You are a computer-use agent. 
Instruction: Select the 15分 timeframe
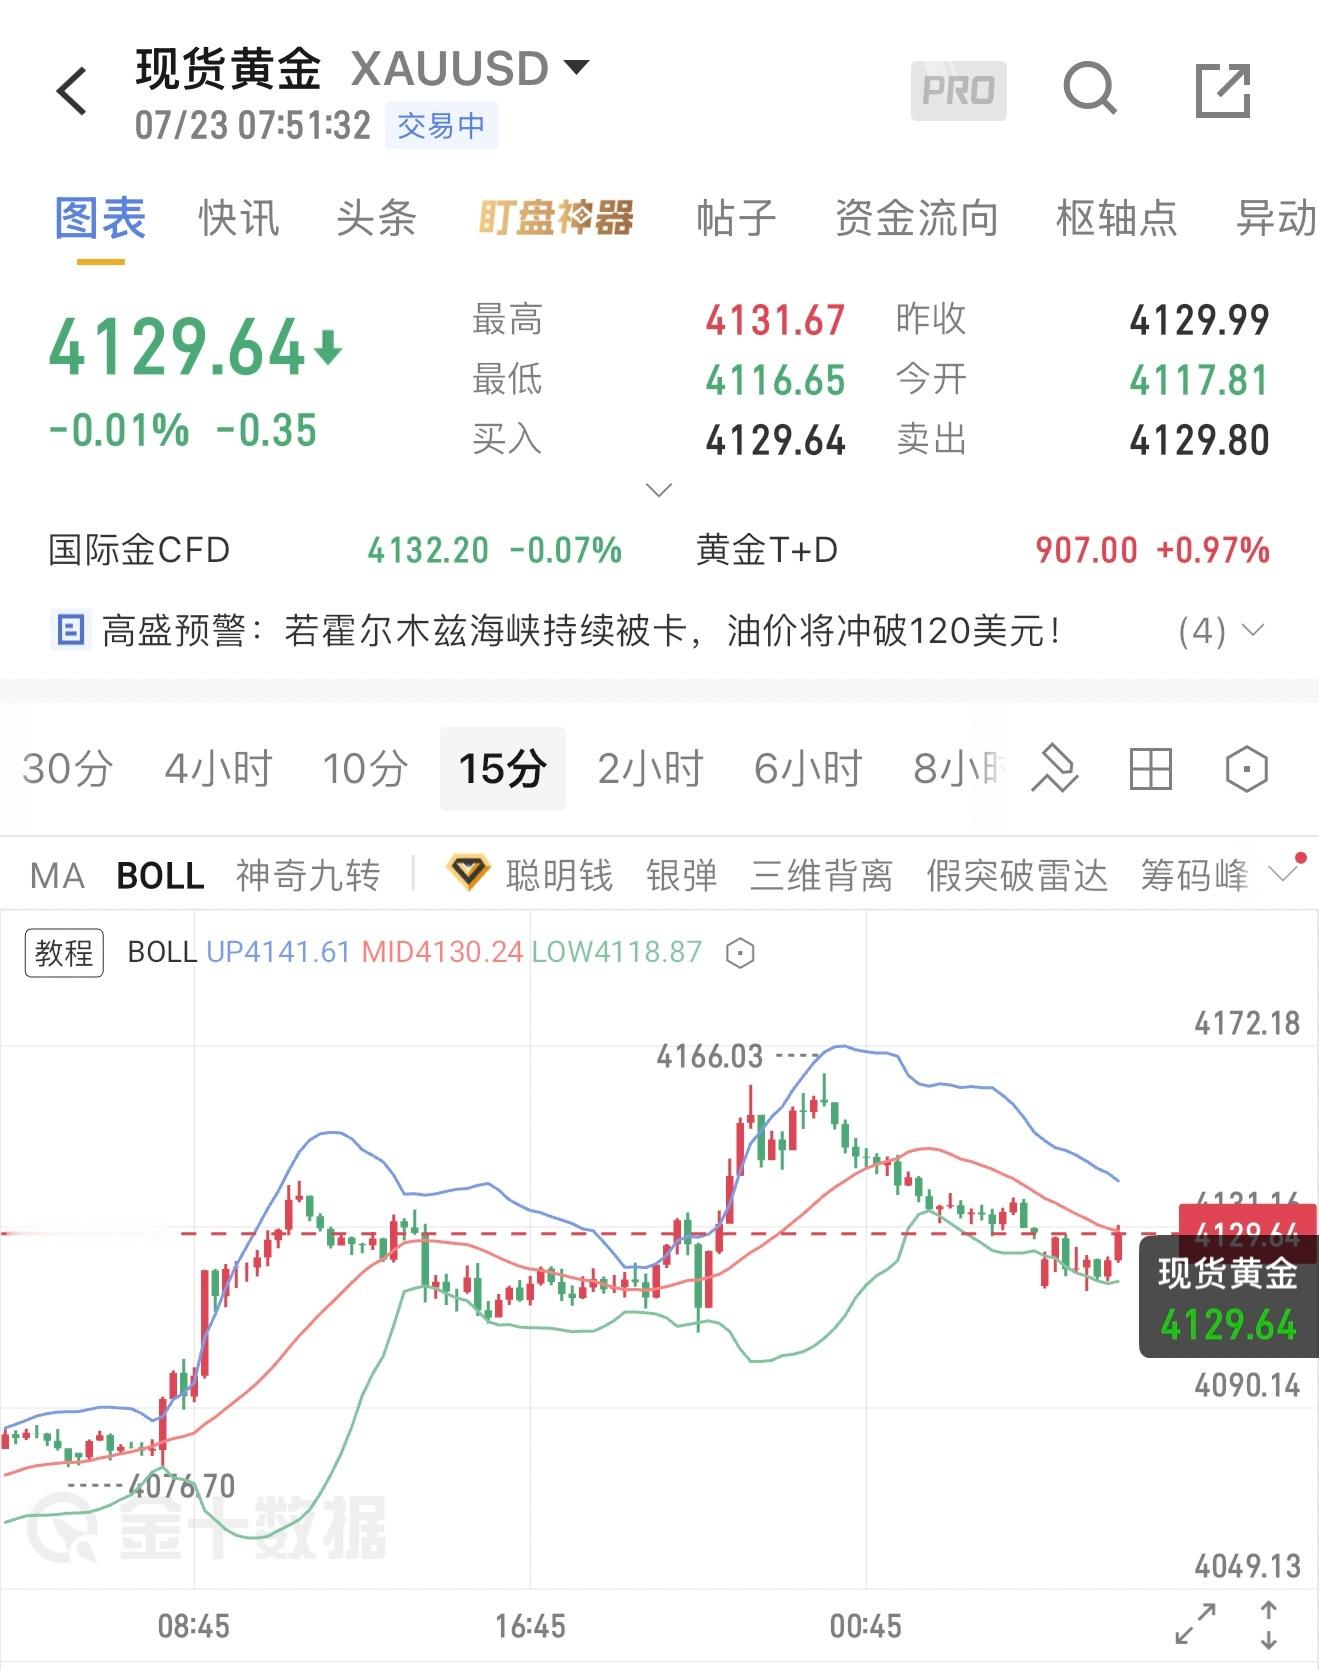pos(503,769)
